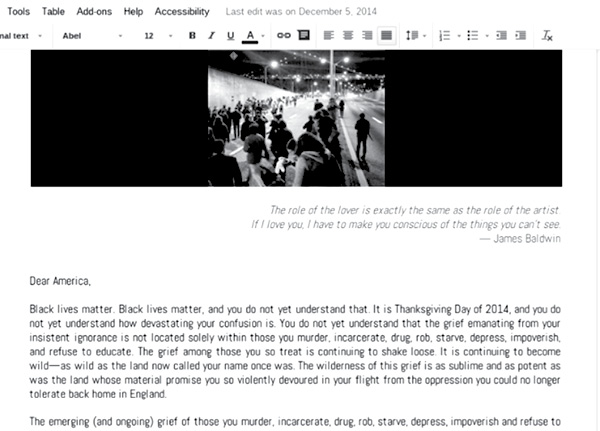Toggle bold formatting
The image size is (600, 431).
tap(192, 36)
